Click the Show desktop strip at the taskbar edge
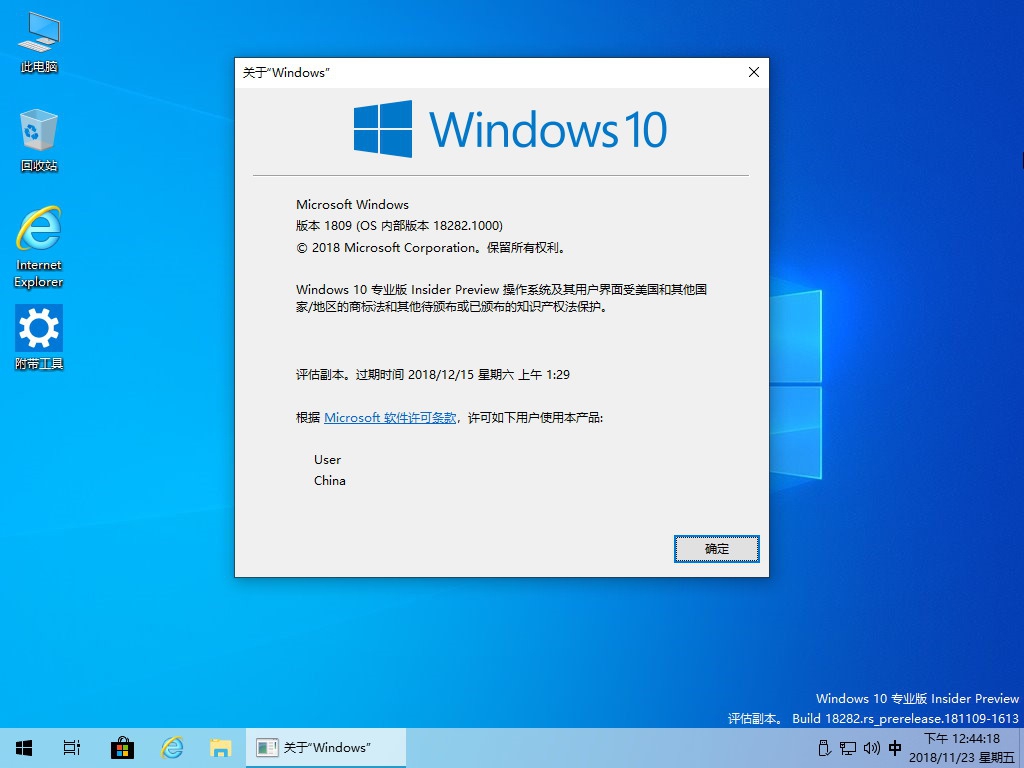The image size is (1024, 768). point(1021,747)
